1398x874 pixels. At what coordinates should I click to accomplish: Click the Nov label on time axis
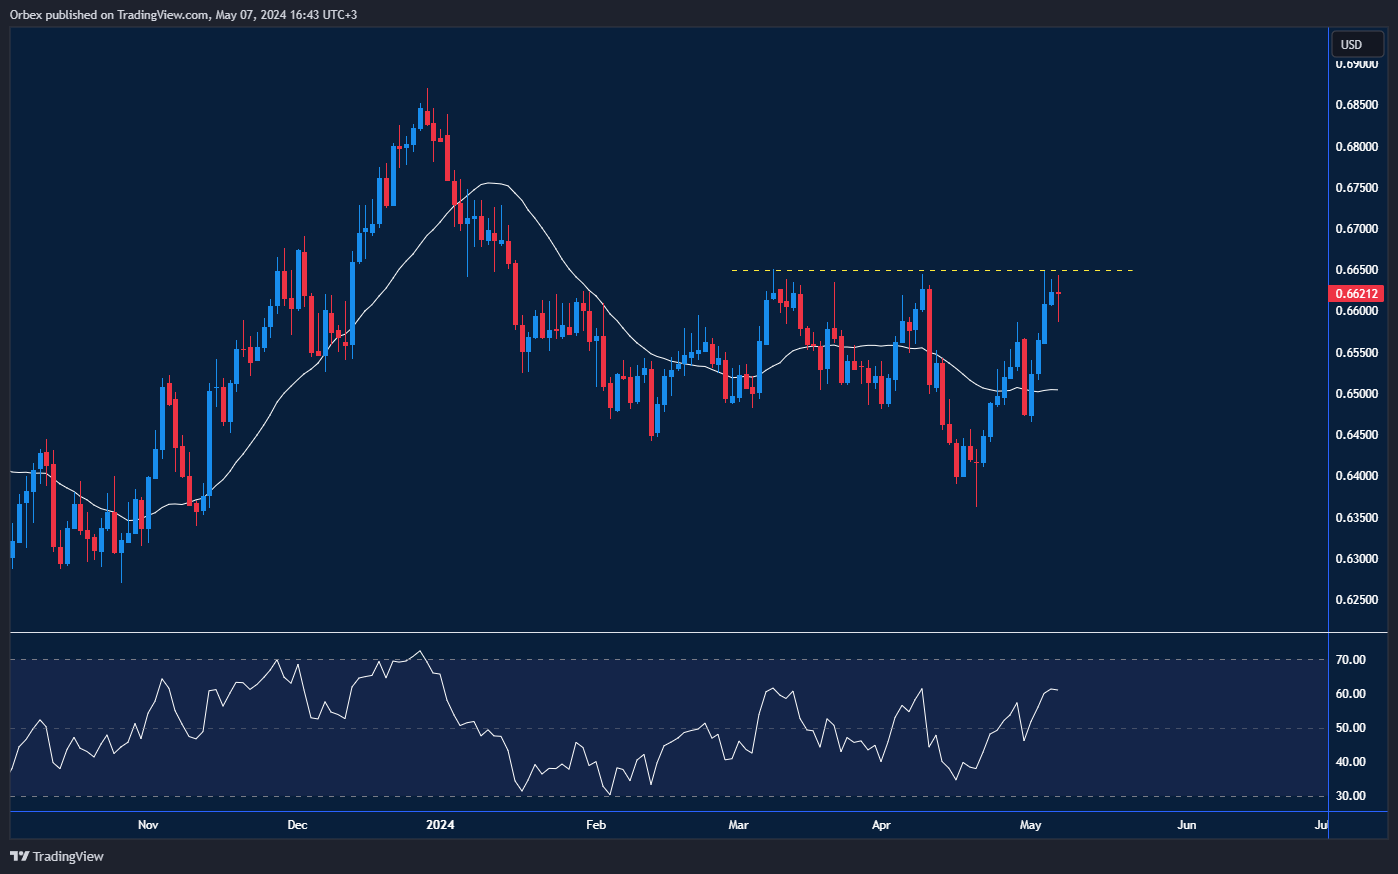coord(148,825)
